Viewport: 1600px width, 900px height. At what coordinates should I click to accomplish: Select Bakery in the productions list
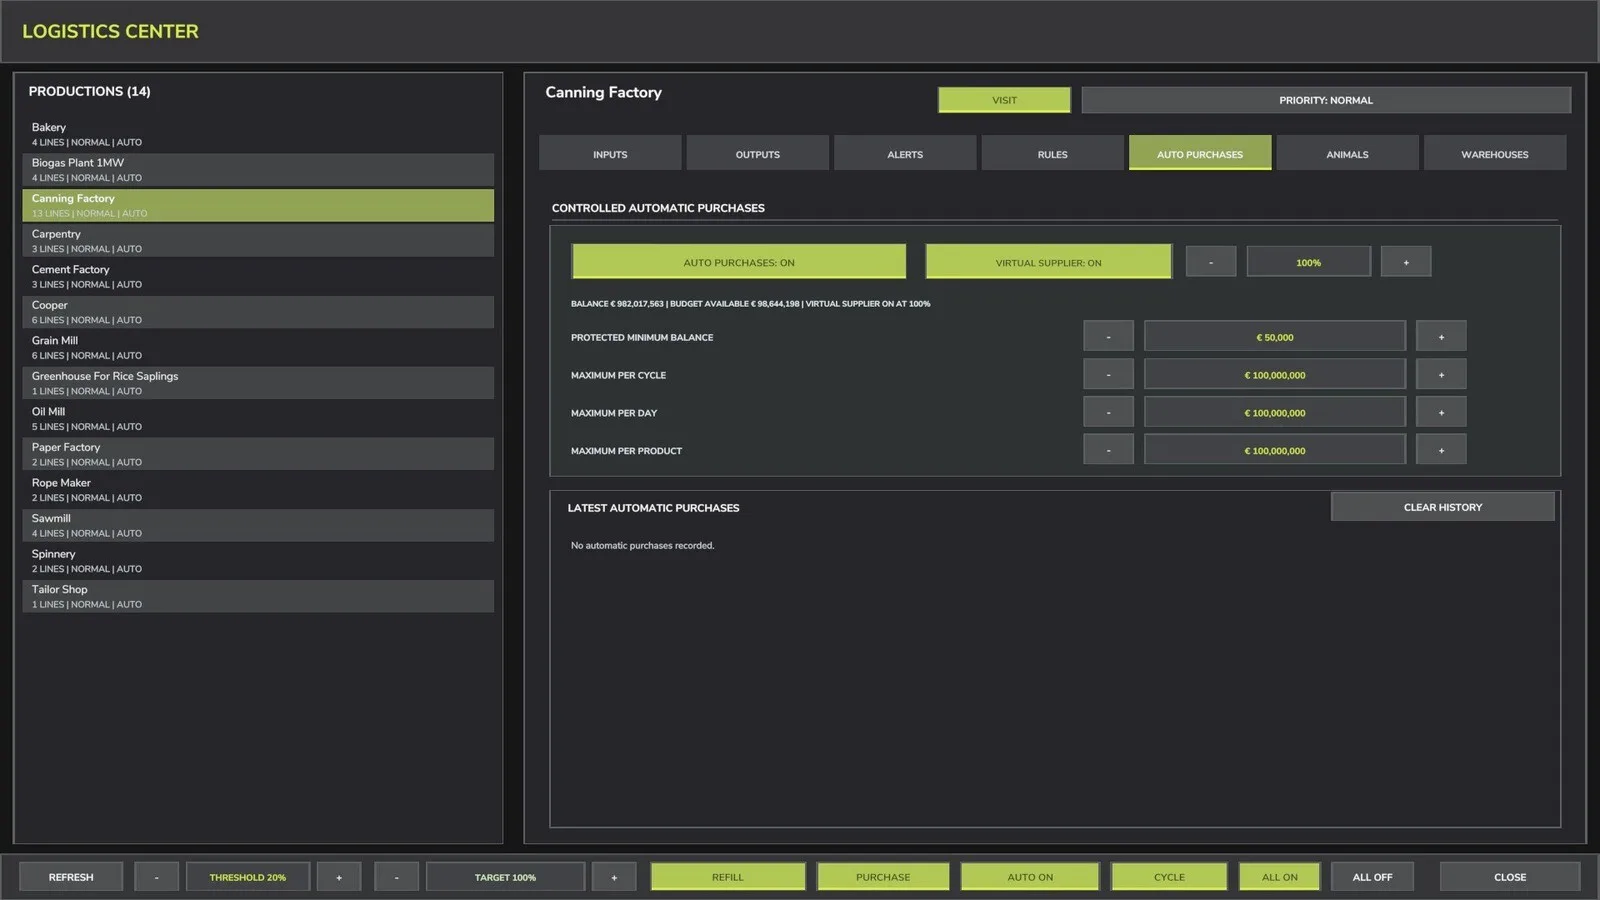258,134
